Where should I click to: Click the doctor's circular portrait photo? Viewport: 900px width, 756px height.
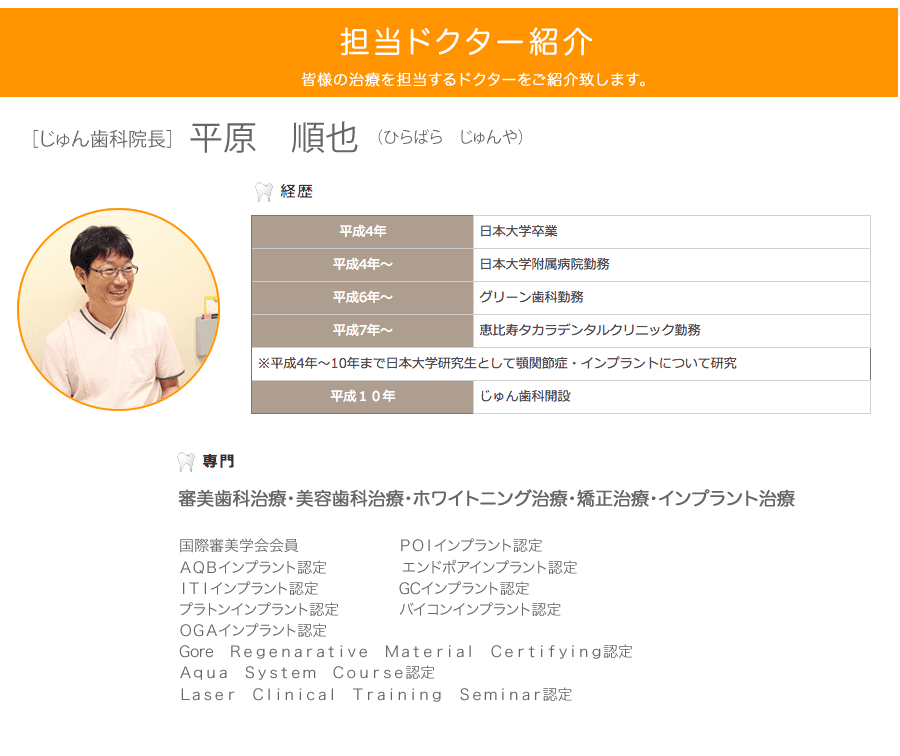119,309
